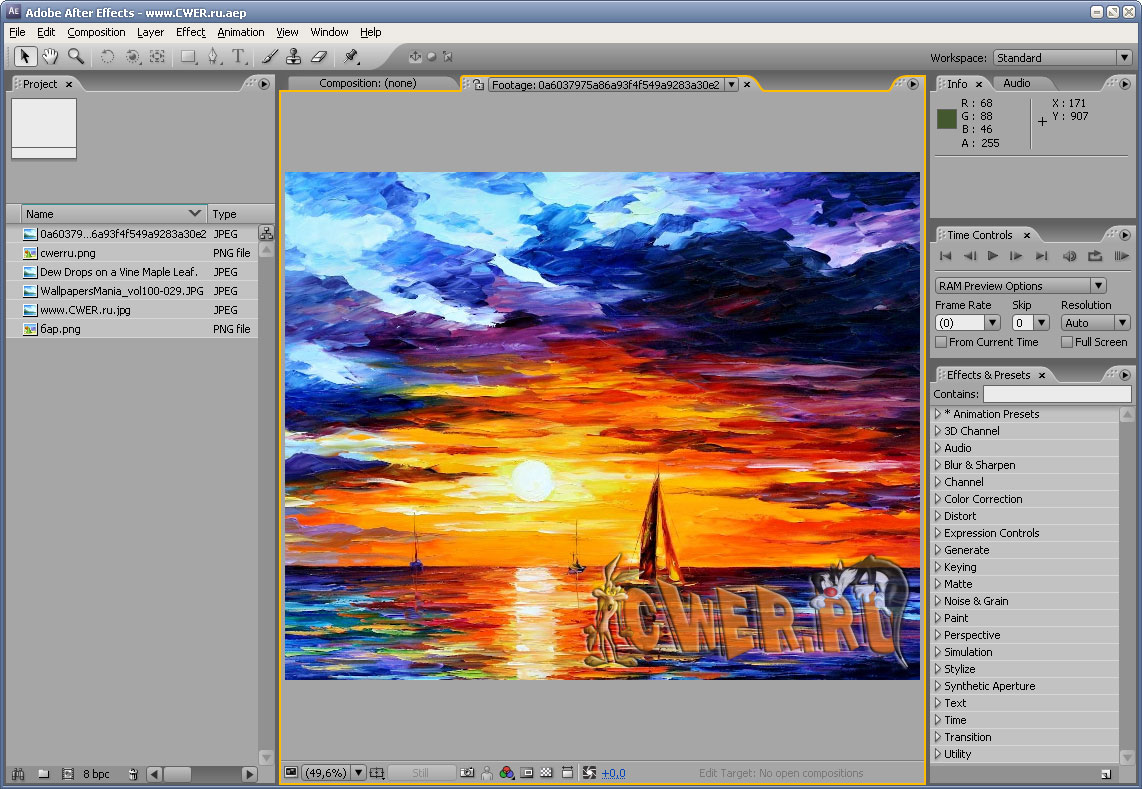Click the +0,0 exposure value link

pos(613,773)
